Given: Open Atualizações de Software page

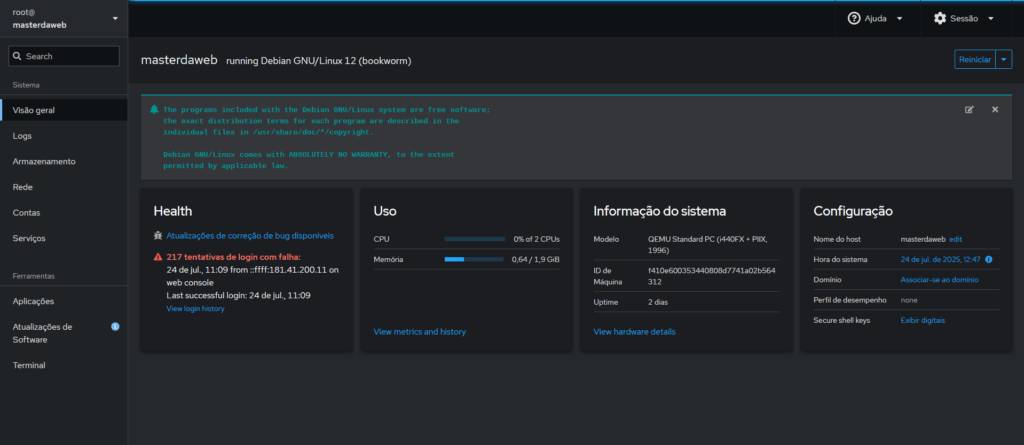Looking at the screenshot, I should (x=64, y=333).
